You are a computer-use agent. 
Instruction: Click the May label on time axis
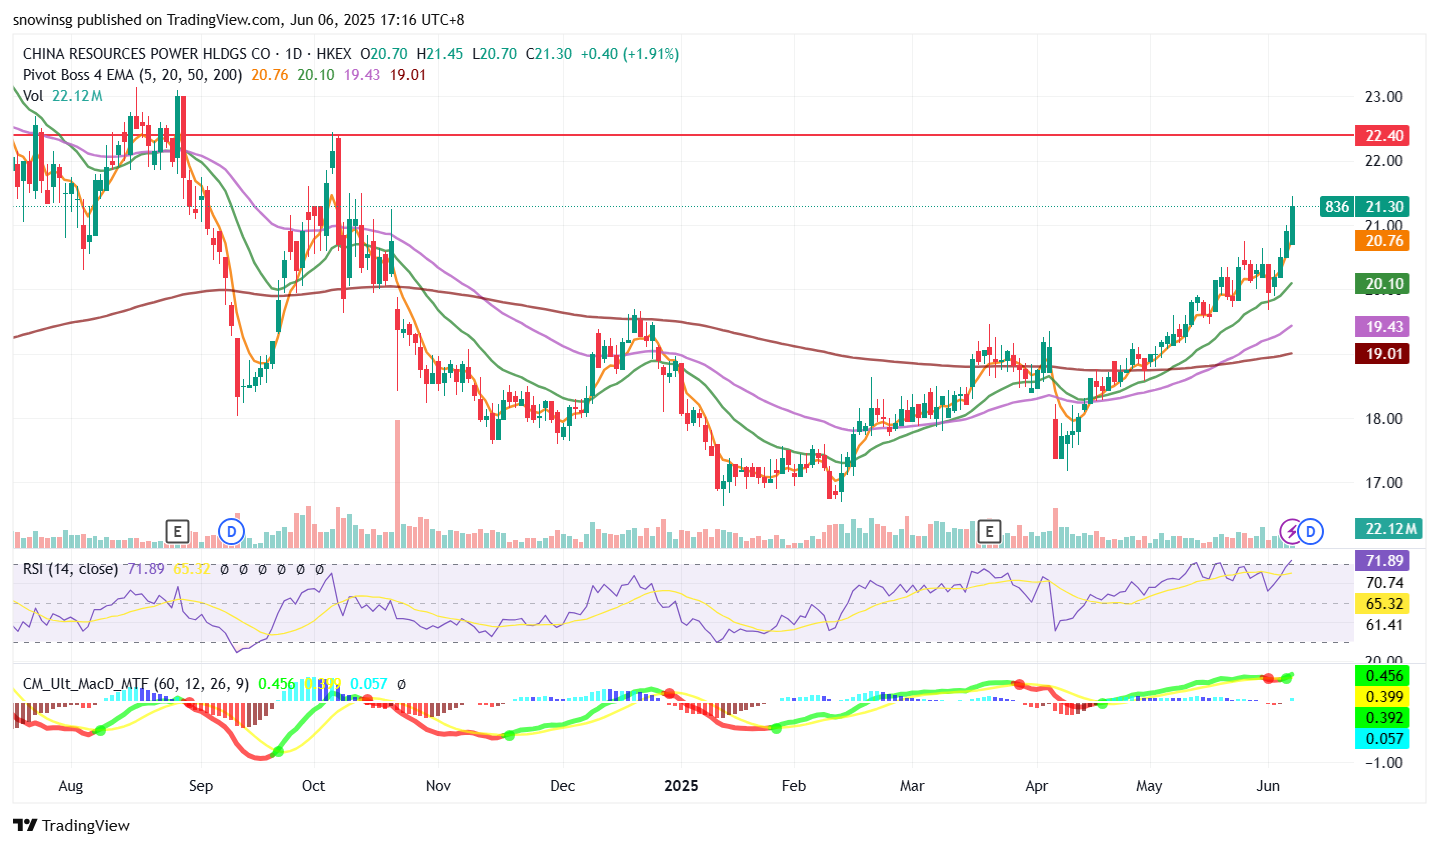1150,786
